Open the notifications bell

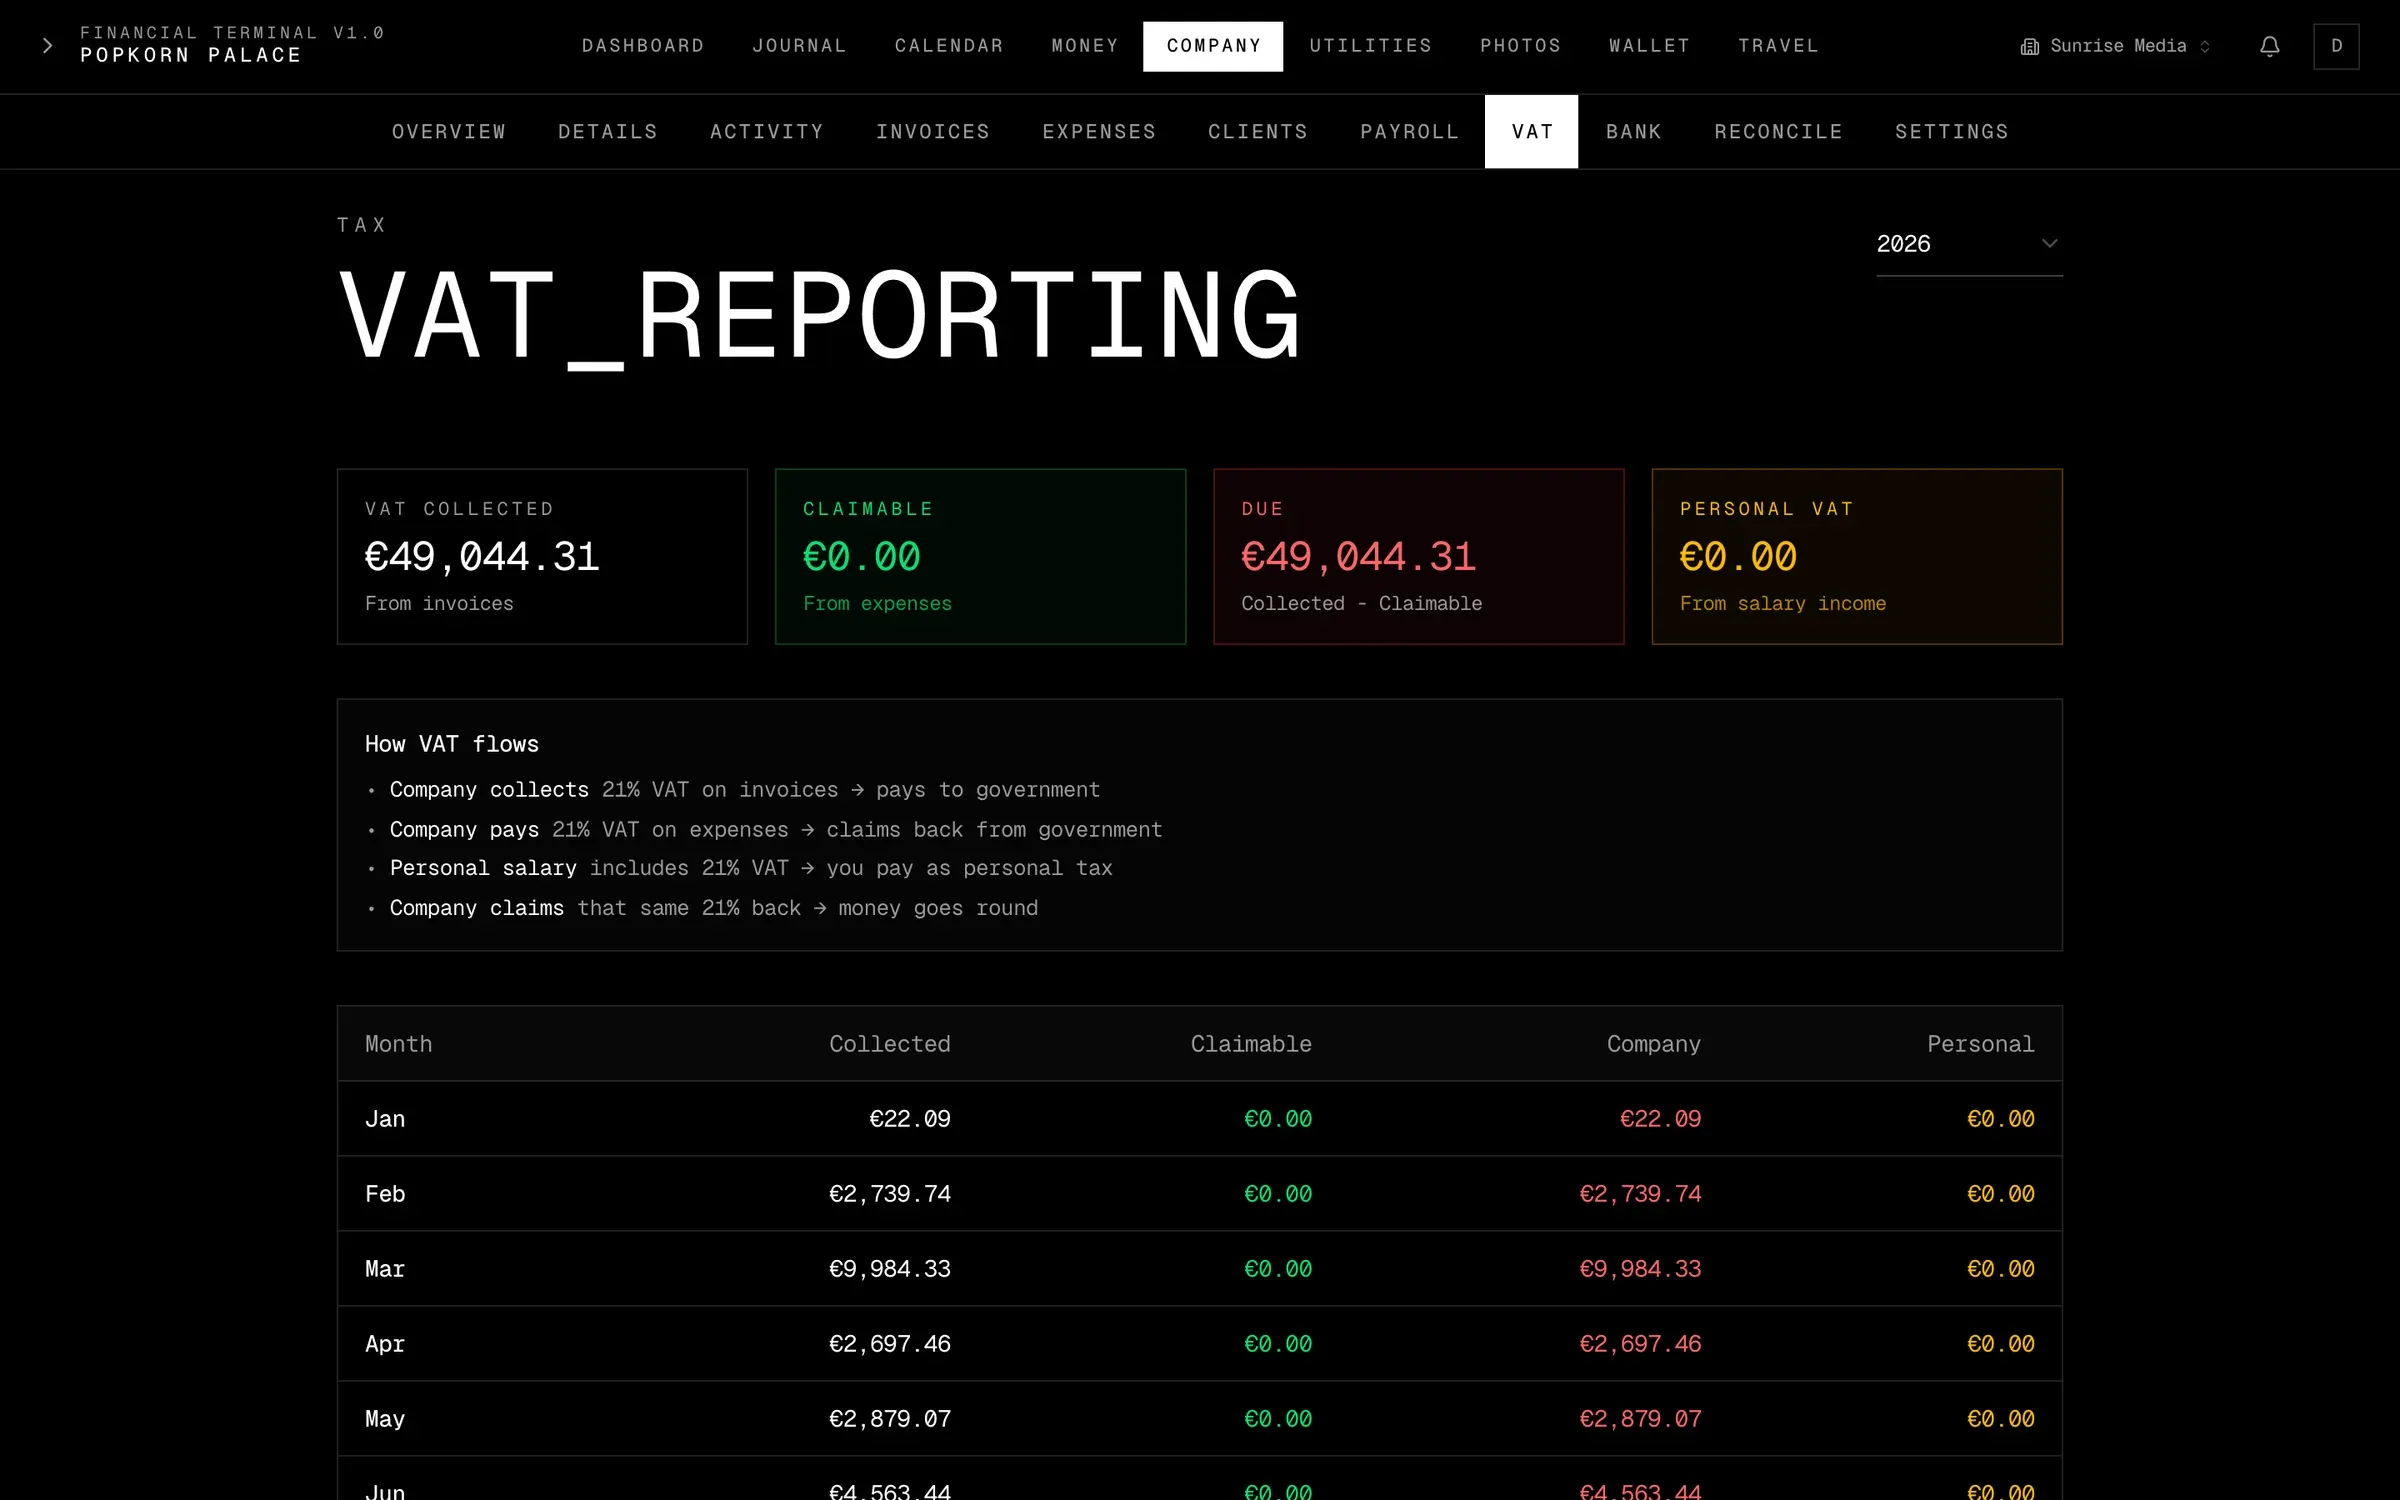[x=2269, y=46]
